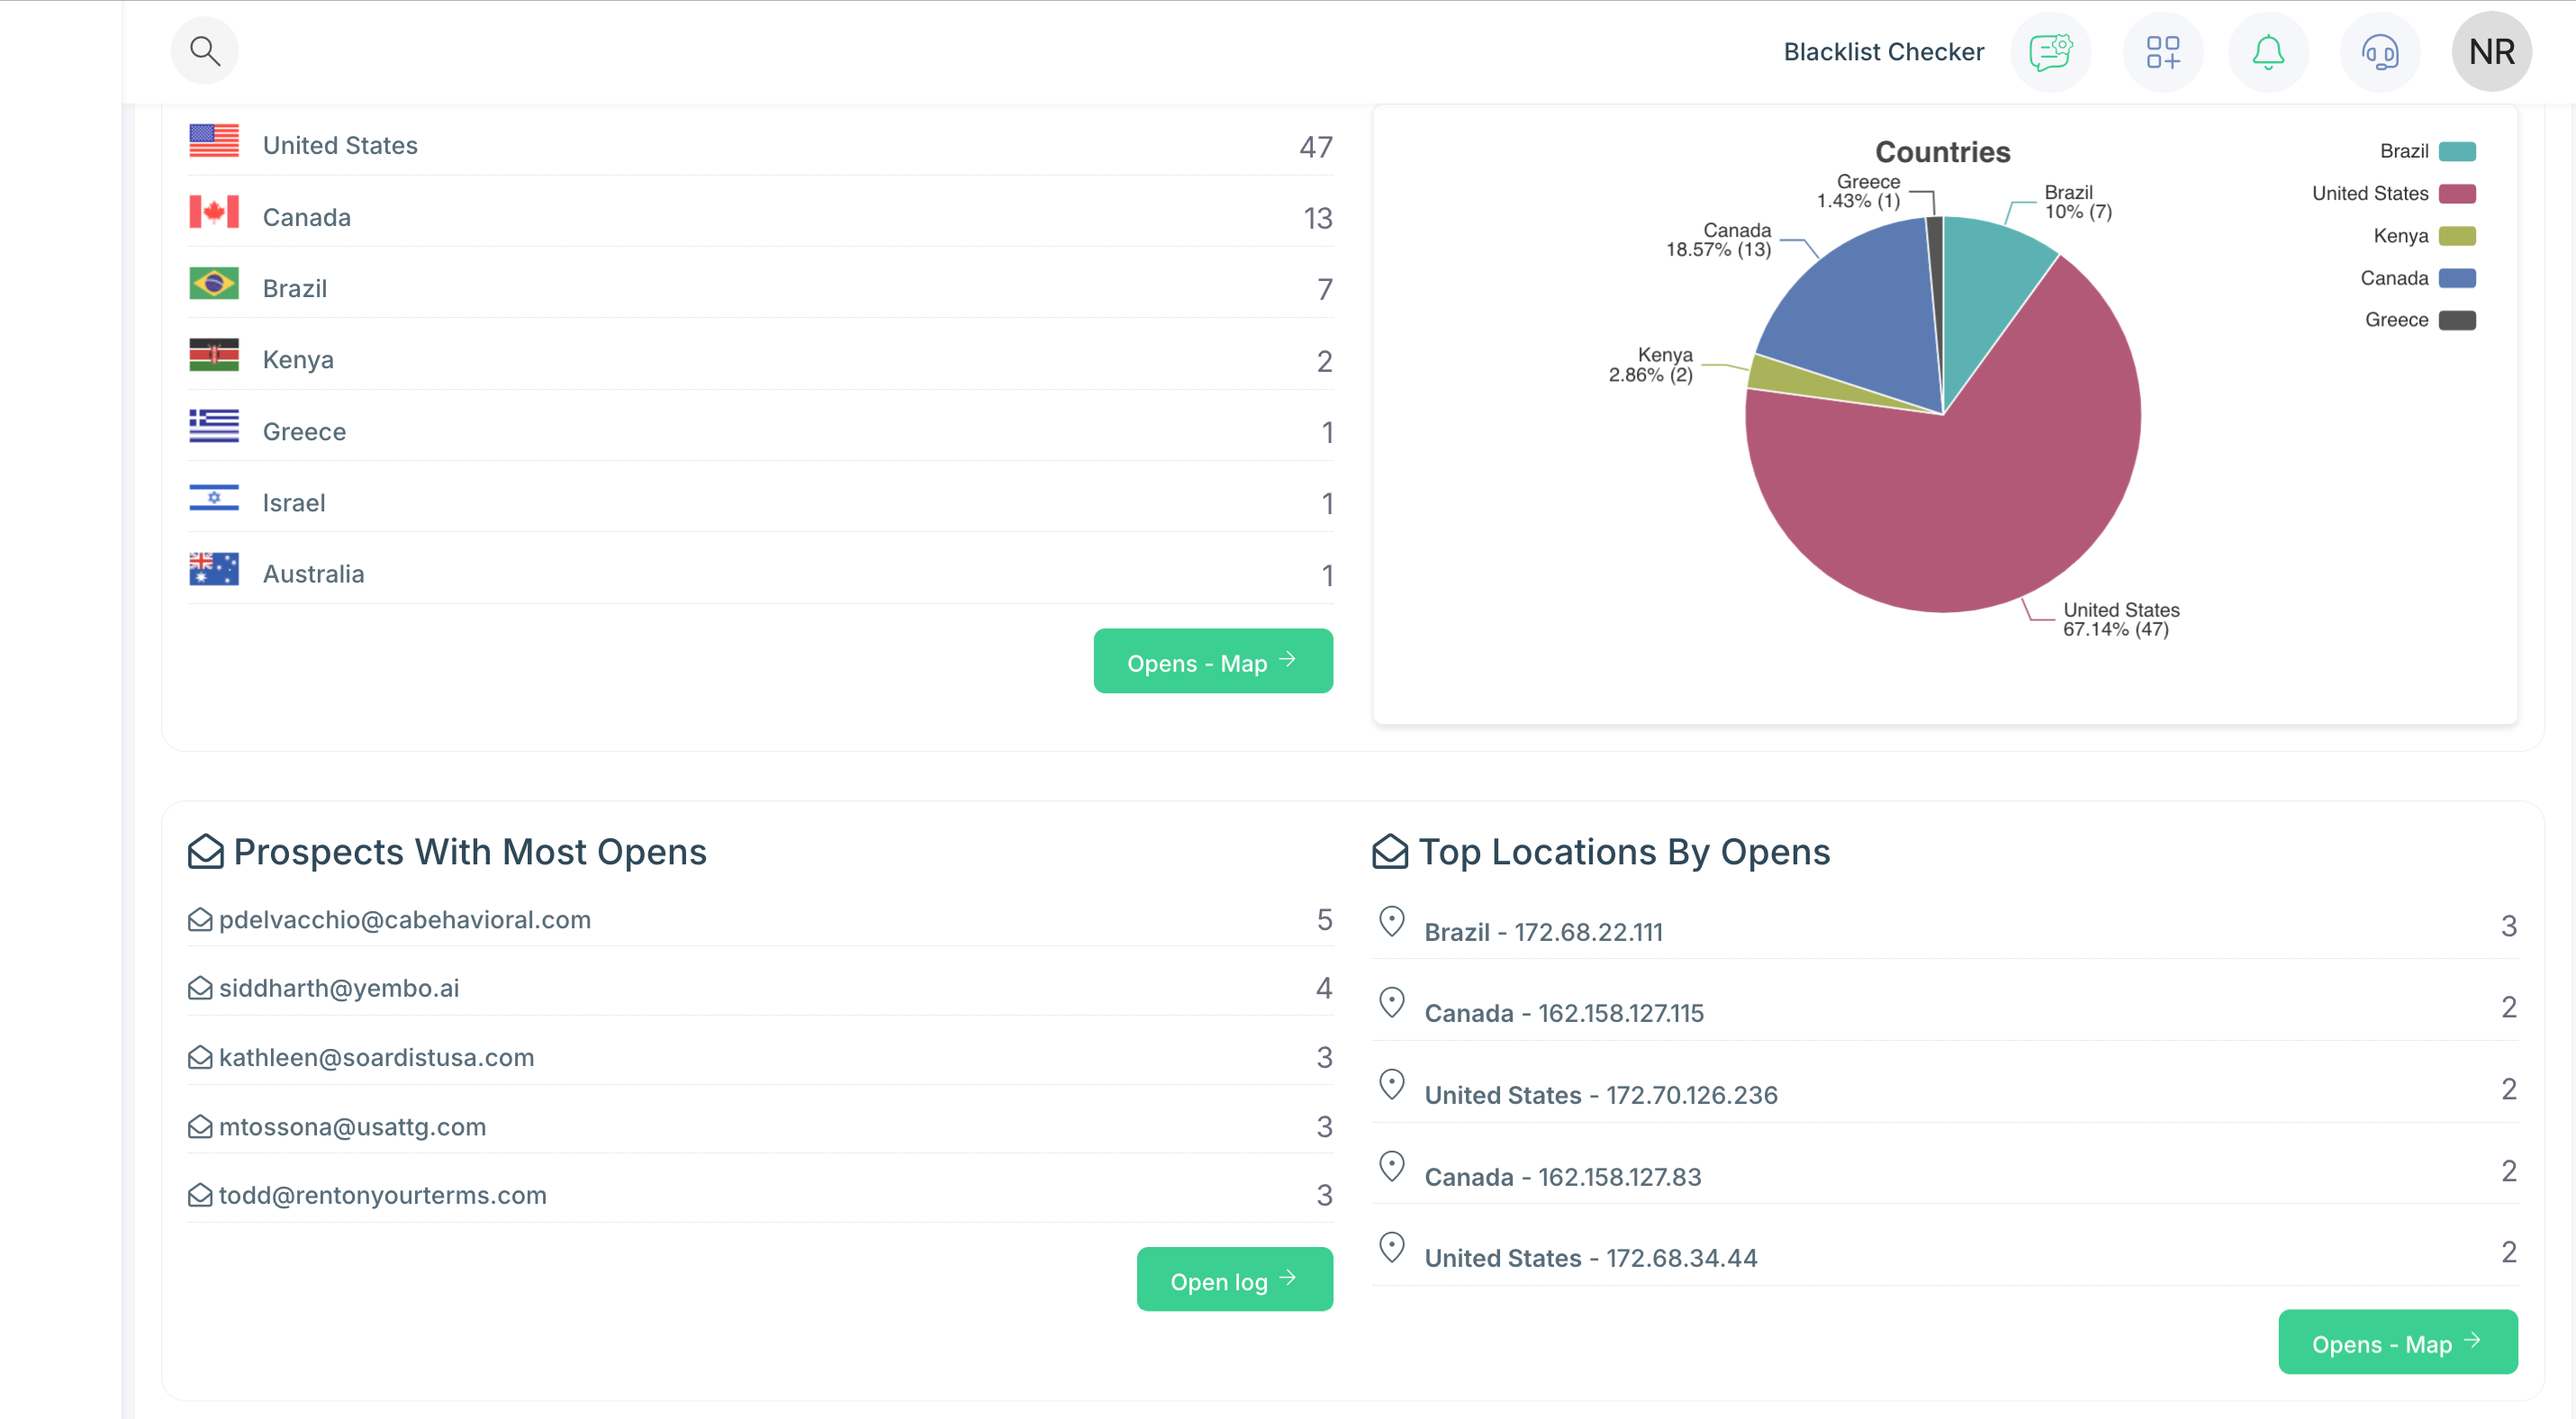2576x1419 pixels.
Task: Open the feedback chat icon in the header
Action: (x=2050, y=52)
